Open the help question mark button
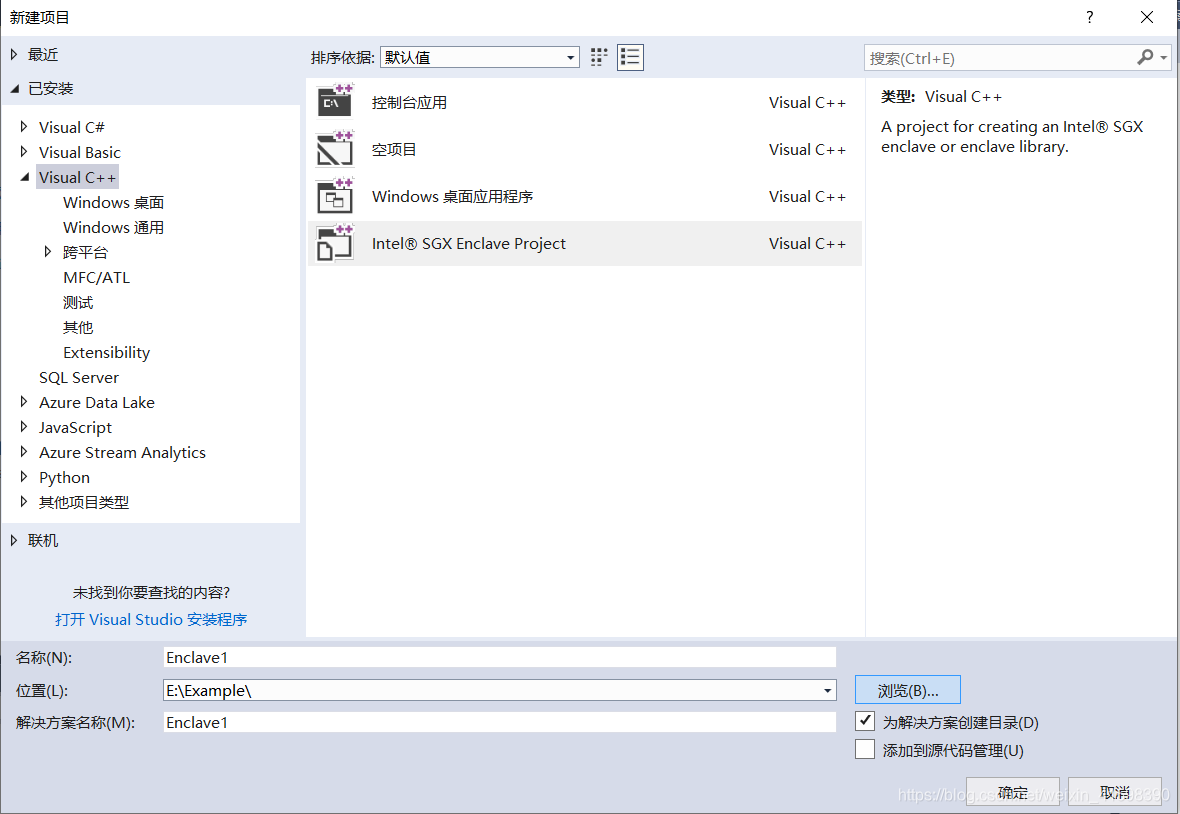The width and height of the screenshot is (1180, 814). point(1090,17)
